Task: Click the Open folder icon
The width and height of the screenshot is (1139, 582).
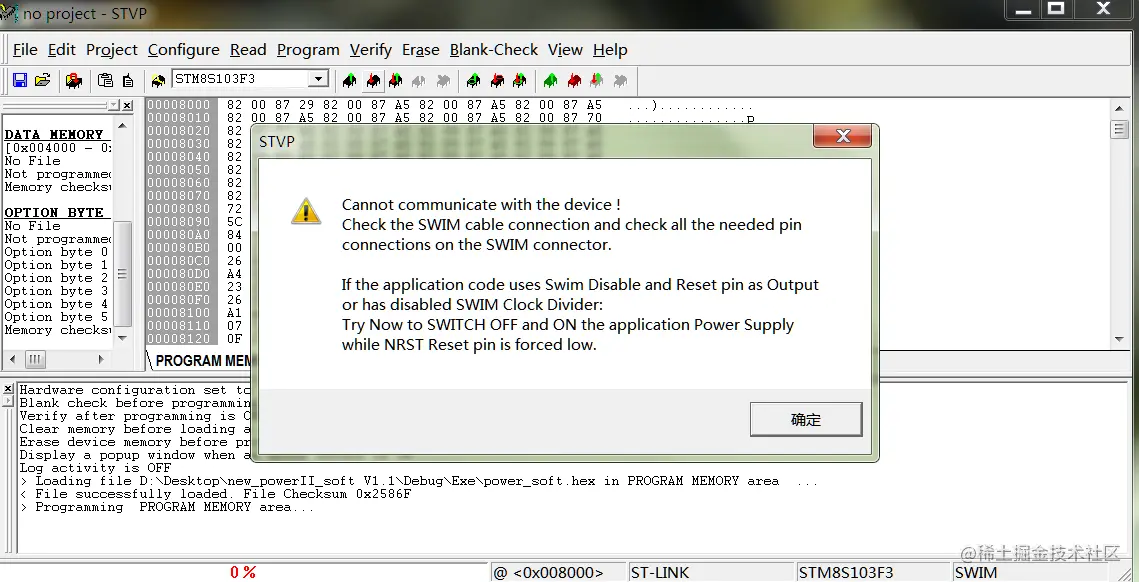Action: (43, 80)
